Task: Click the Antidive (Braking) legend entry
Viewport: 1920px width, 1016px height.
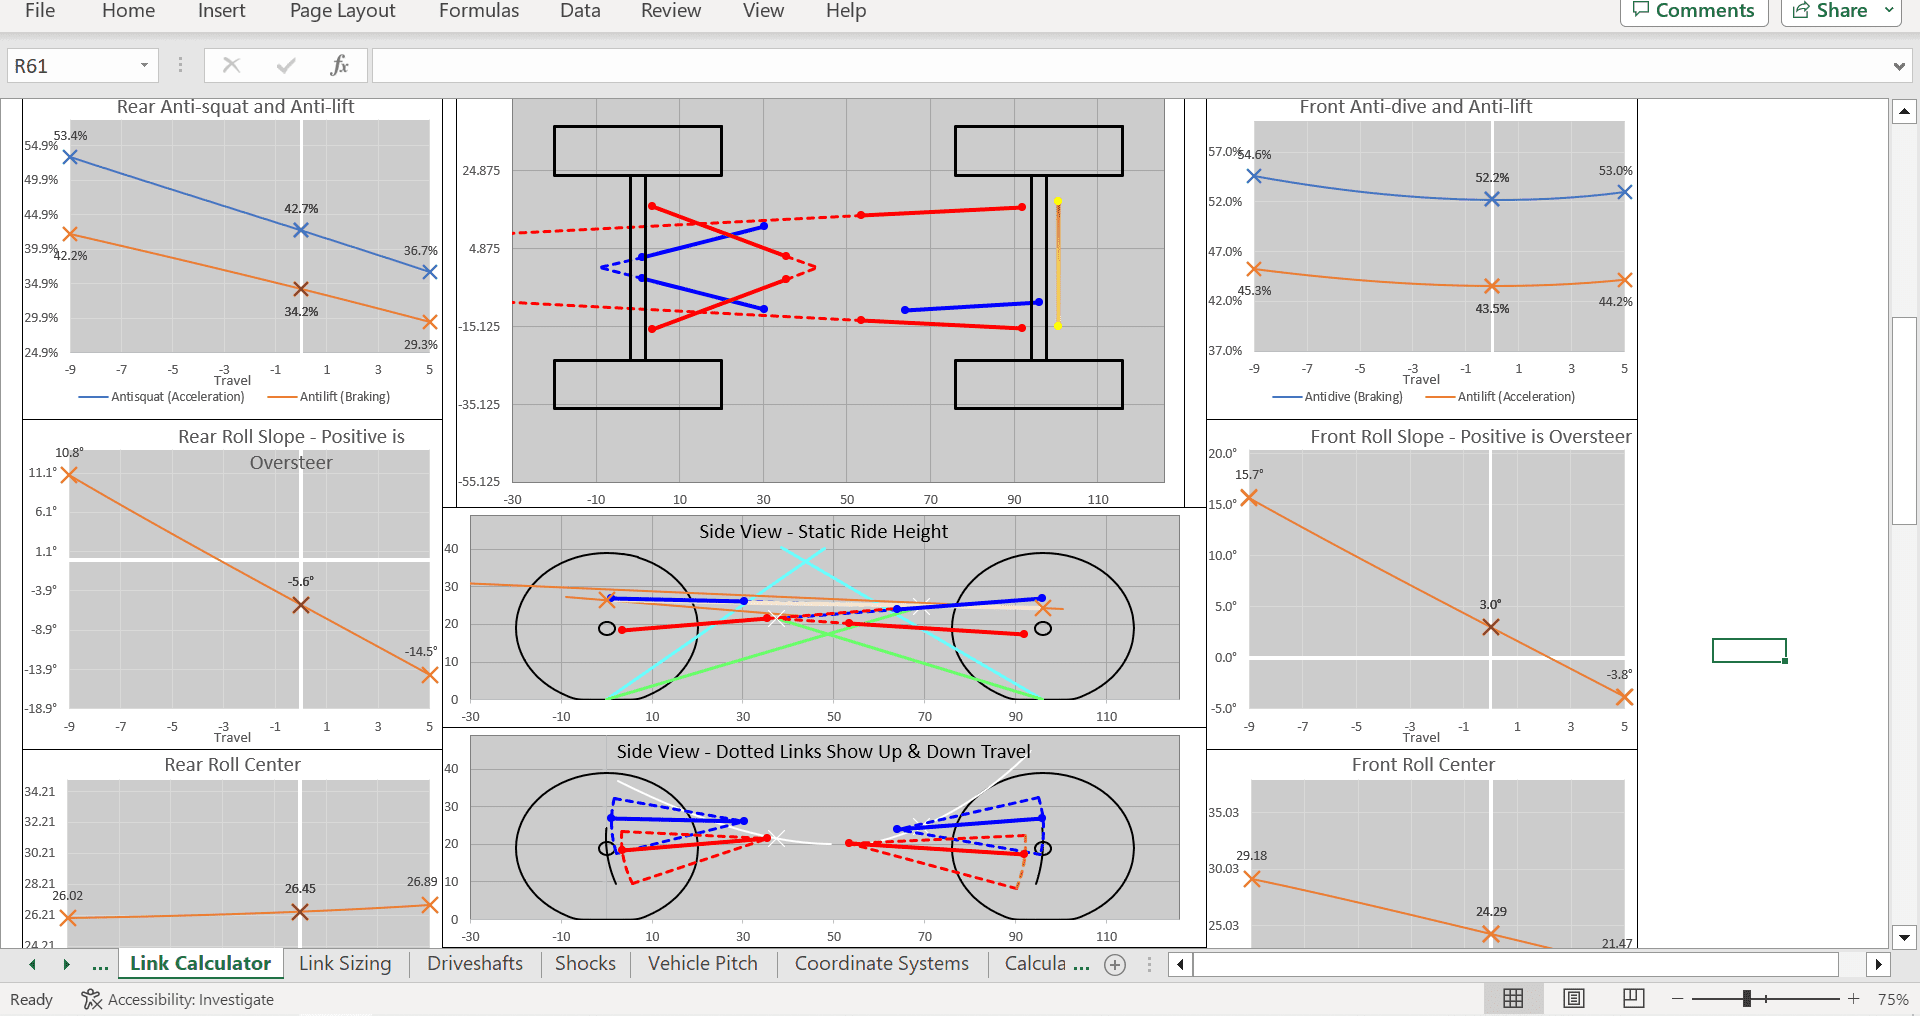Action: [1338, 397]
